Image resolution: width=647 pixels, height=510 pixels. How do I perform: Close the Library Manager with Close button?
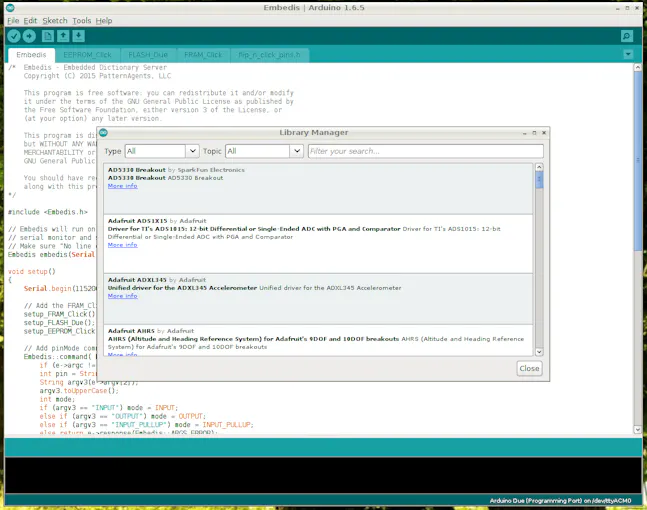point(529,368)
